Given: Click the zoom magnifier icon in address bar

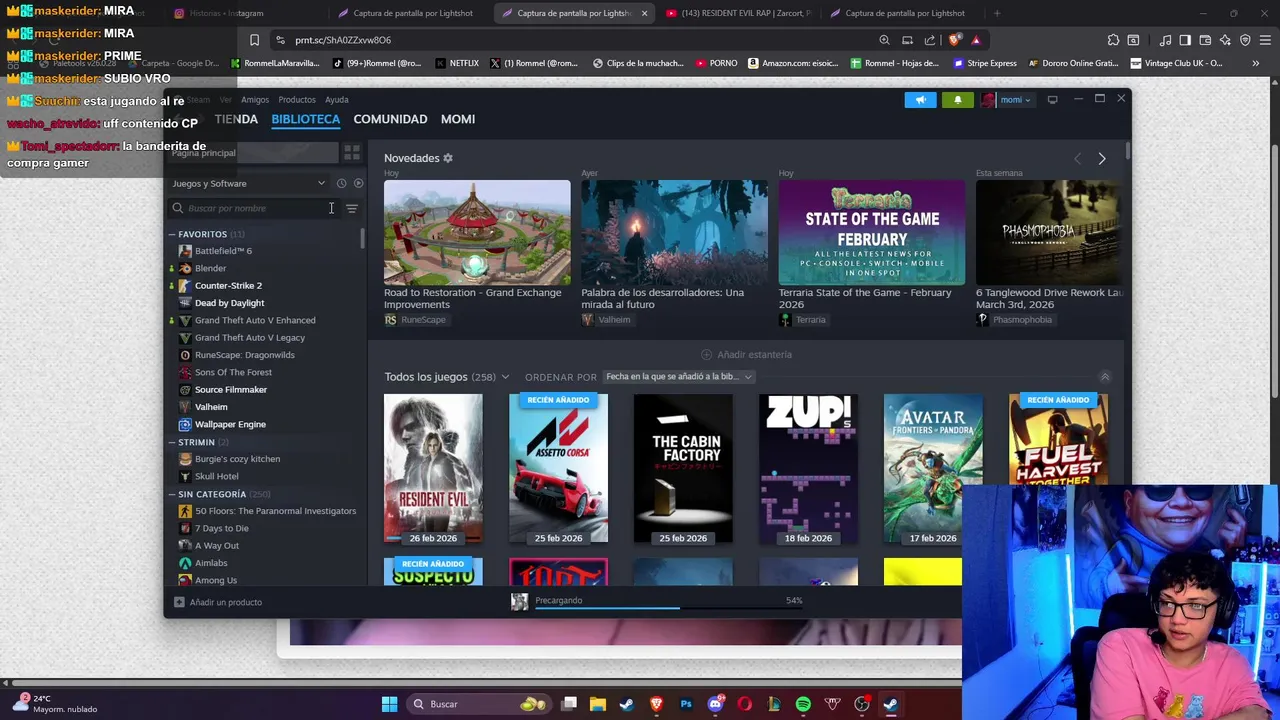Looking at the screenshot, I should point(884,40).
